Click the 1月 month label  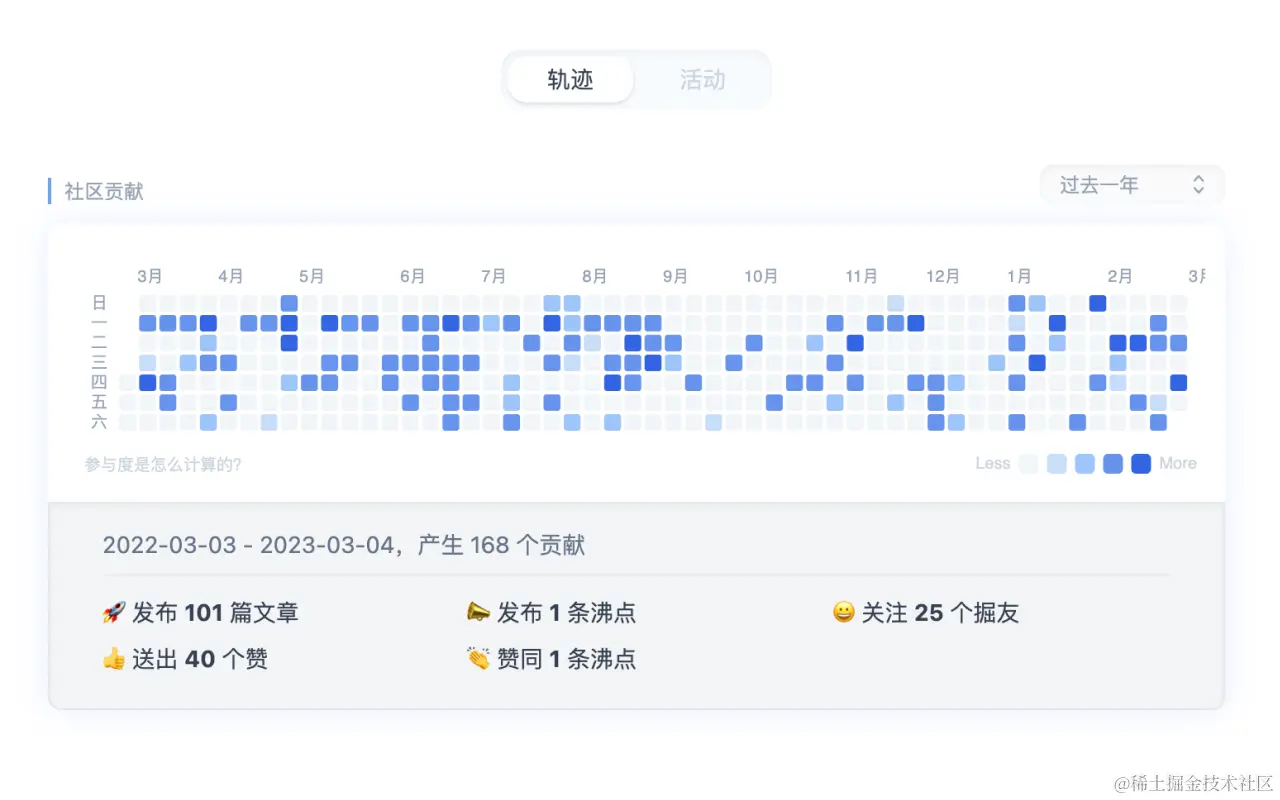1019,276
